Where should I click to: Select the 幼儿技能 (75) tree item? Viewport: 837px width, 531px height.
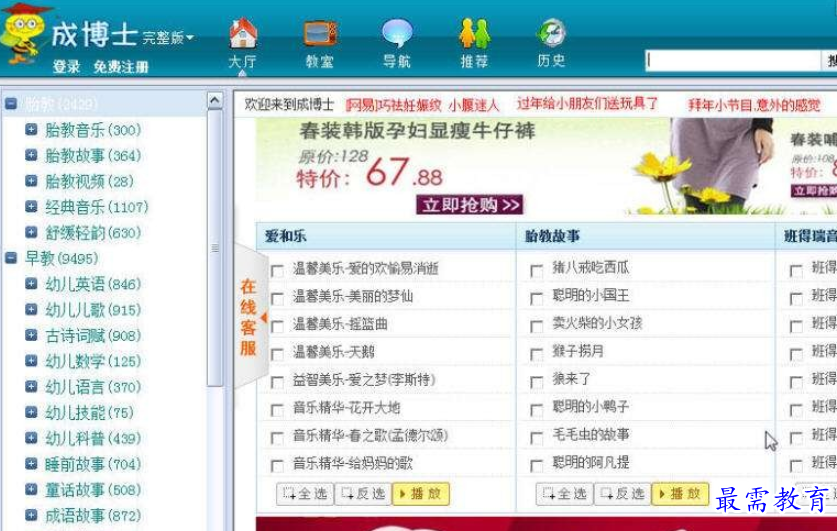pyautogui.click(x=89, y=413)
